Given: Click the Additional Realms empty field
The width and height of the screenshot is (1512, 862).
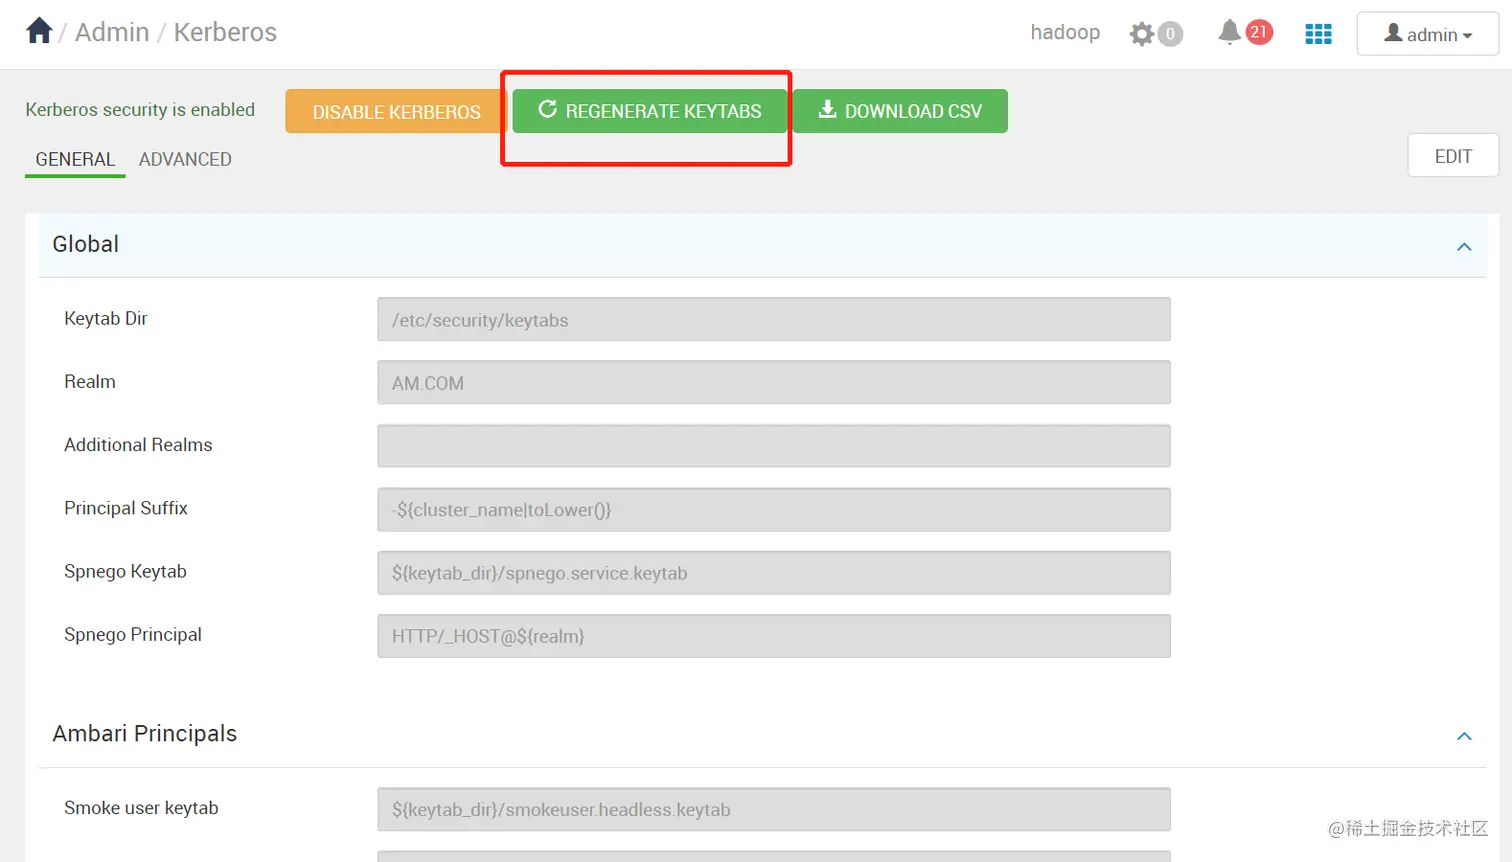Looking at the screenshot, I should click(x=774, y=446).
